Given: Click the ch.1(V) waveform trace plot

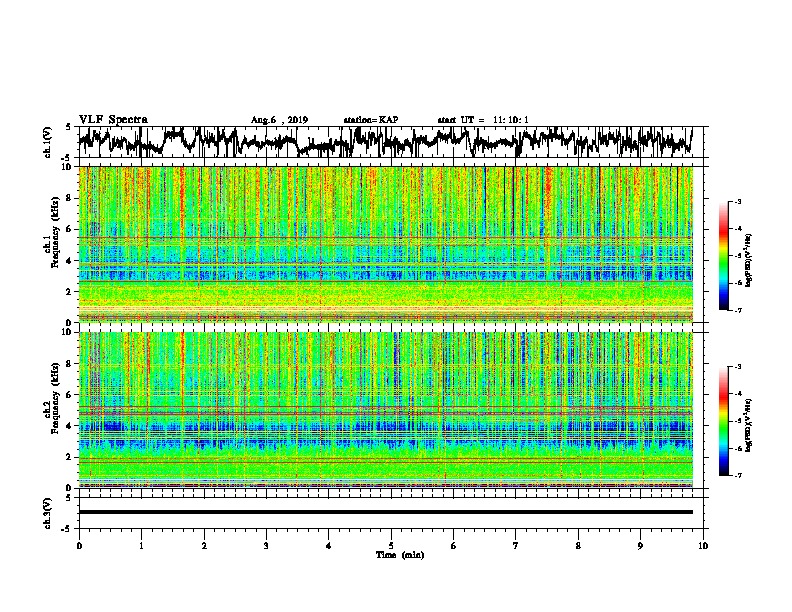Looking at the screenshot, I should click(x=385, y=142).
